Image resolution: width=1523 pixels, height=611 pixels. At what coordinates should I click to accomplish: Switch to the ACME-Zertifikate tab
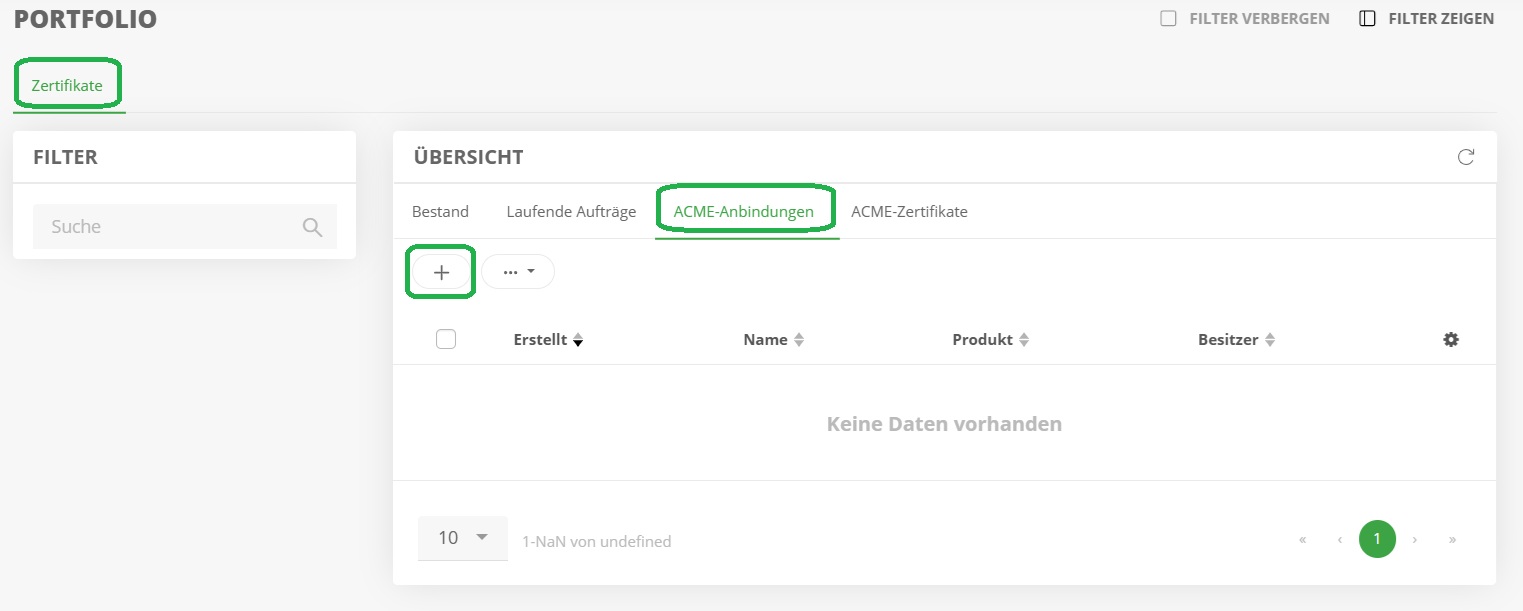tap(909, 212)
